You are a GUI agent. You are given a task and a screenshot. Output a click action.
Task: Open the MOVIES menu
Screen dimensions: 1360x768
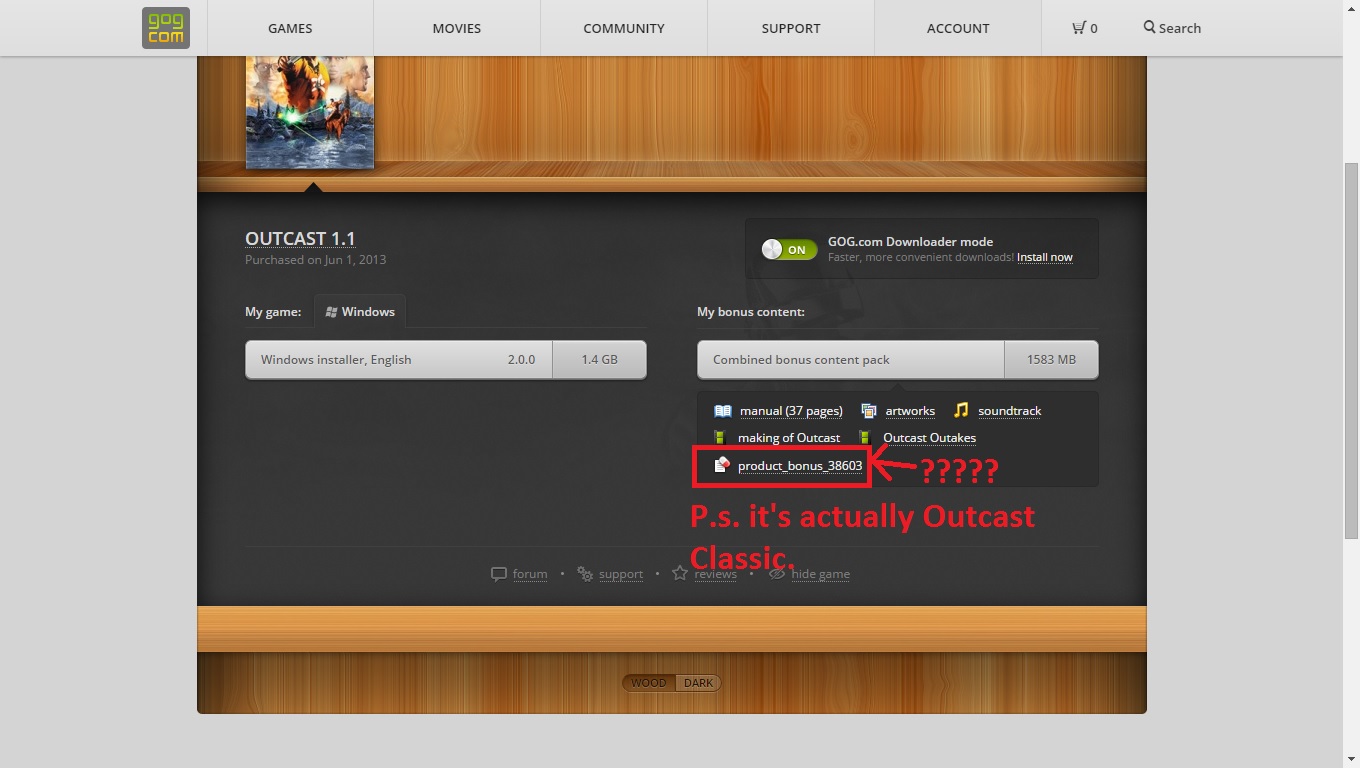point(457,28)
